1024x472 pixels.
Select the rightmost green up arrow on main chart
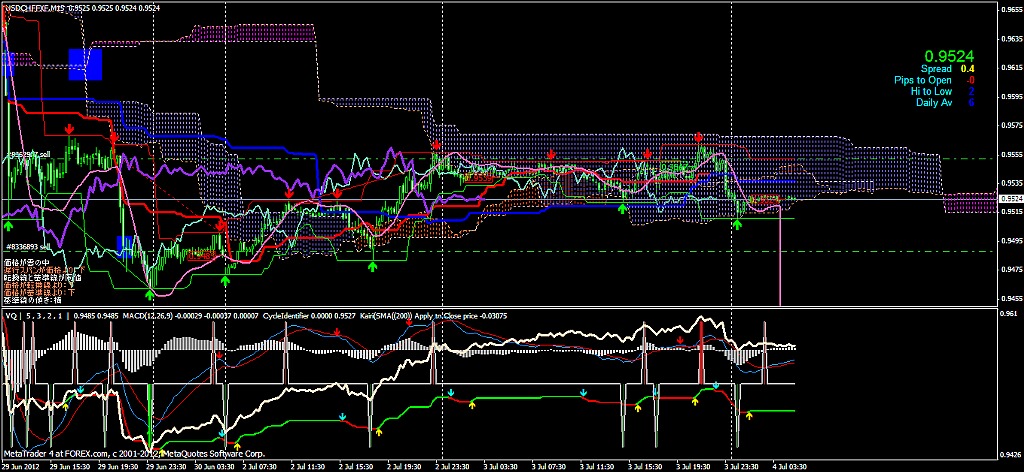pyautogui.click(x=738, y=224)
